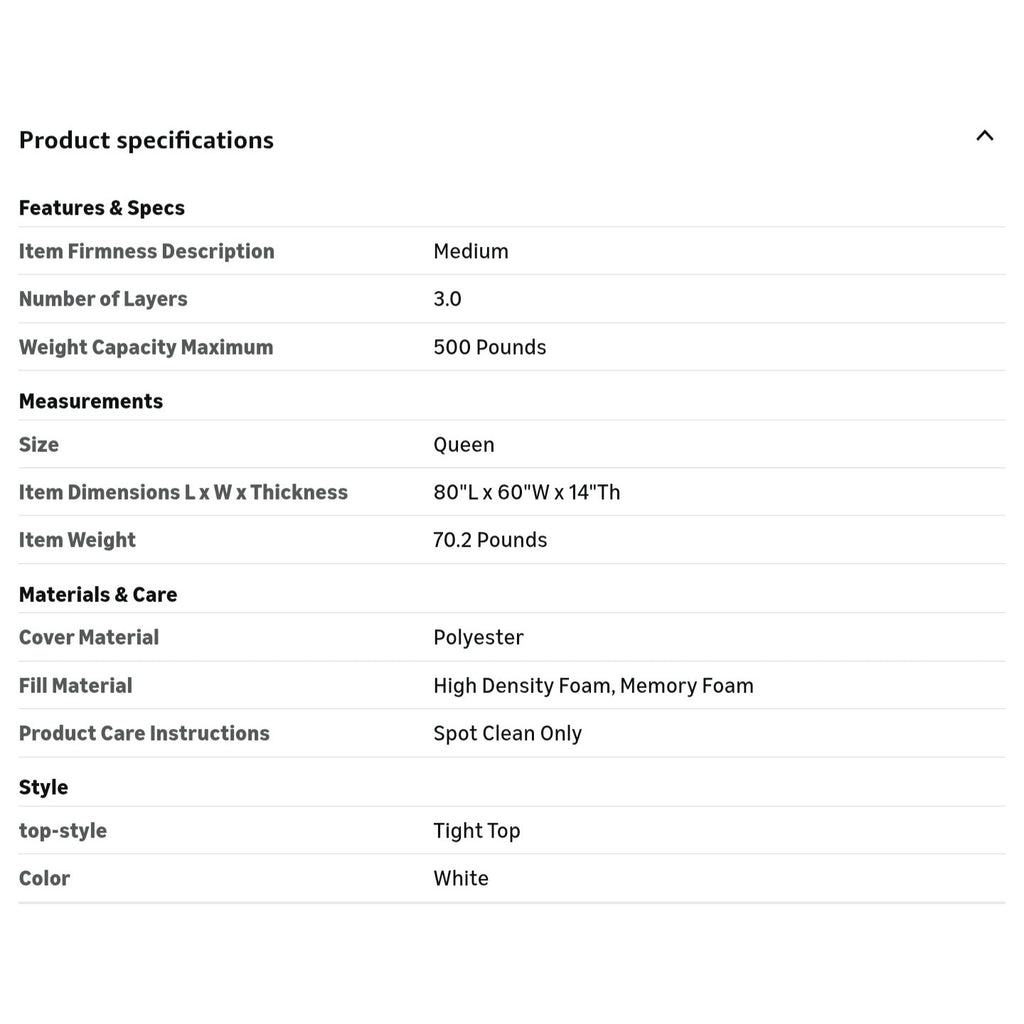Click the 70.2 Pounds item weight value
This screenshot has width=1024, height=1024.
(x=490, y=540)
